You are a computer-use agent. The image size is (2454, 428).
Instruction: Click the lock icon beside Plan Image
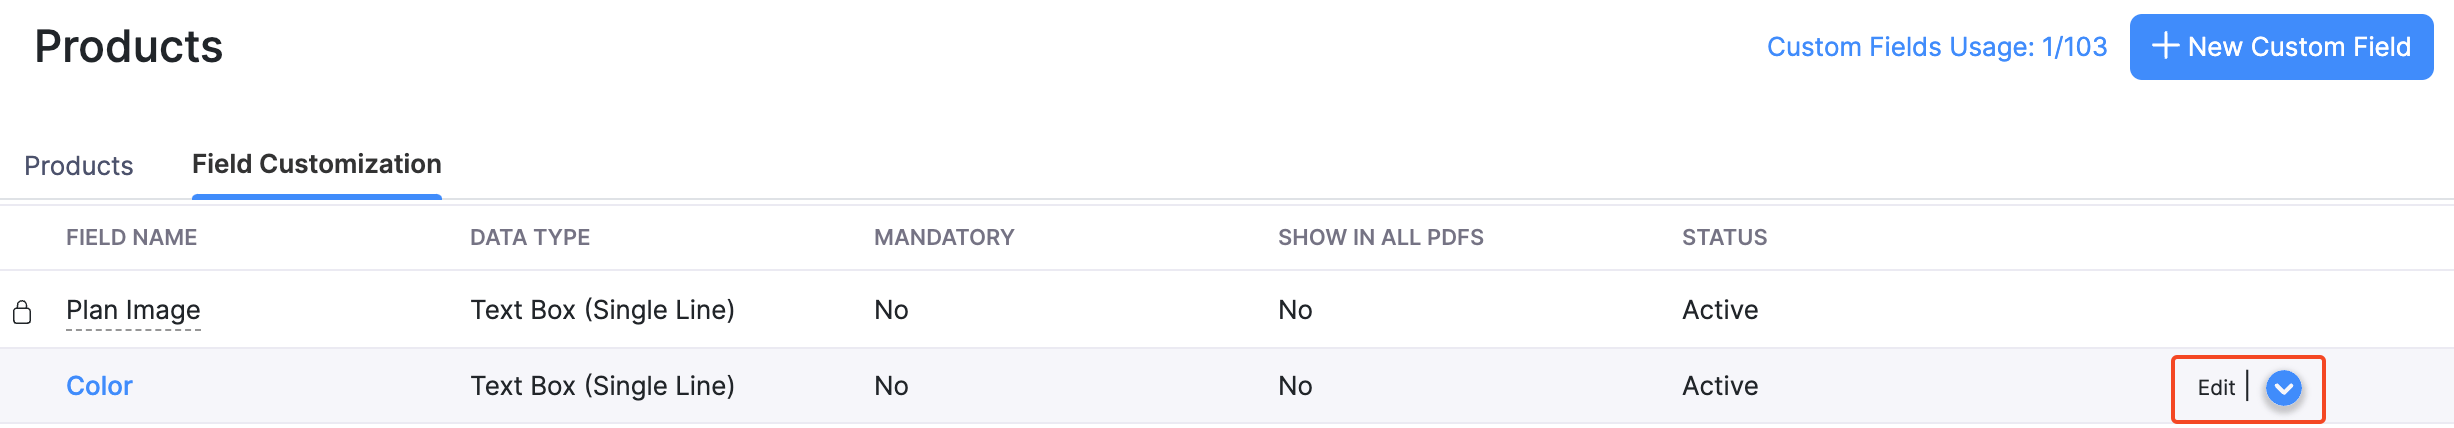tap(22, 312)
